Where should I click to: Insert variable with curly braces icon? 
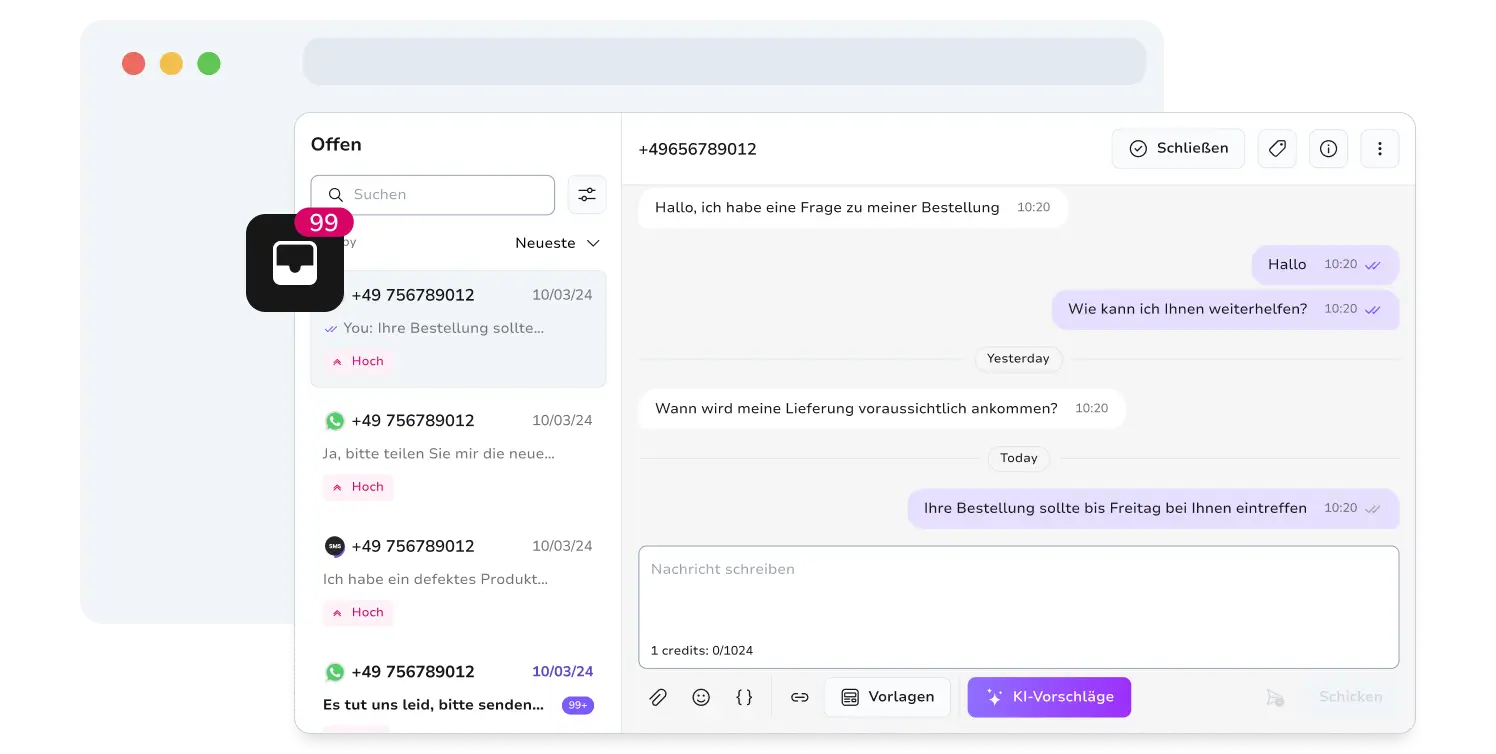744,697
